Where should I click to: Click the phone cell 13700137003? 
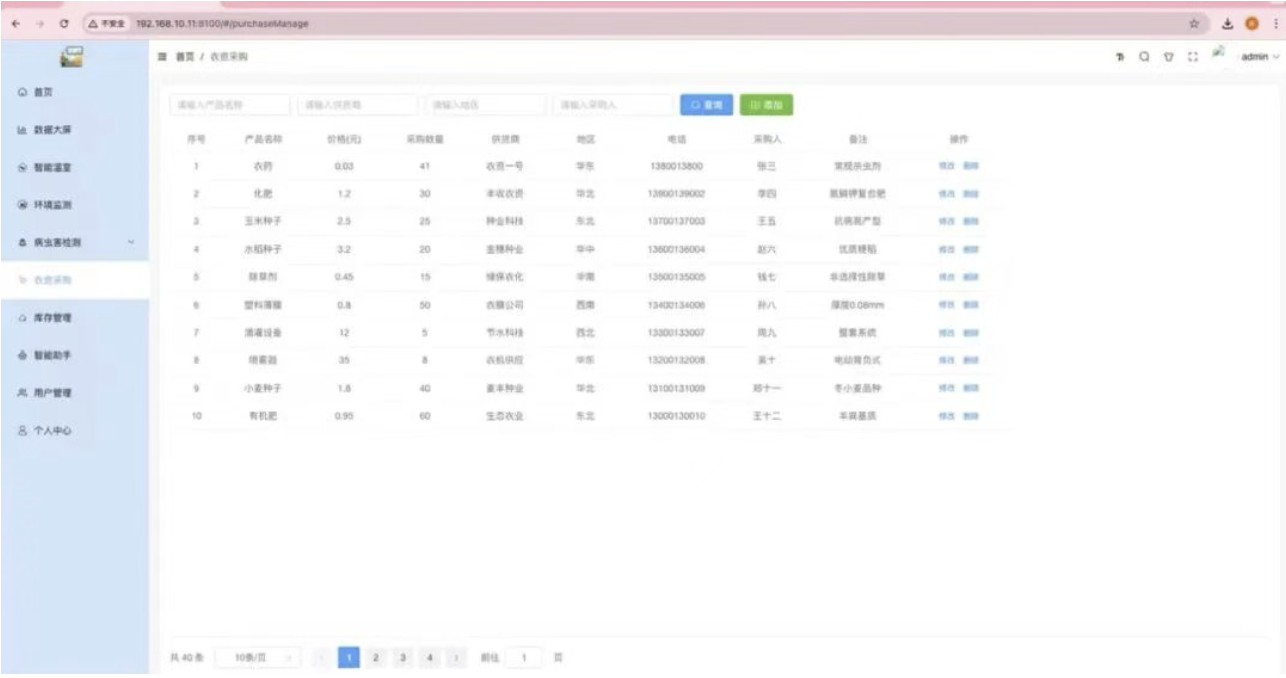click(x=677, y=221)
